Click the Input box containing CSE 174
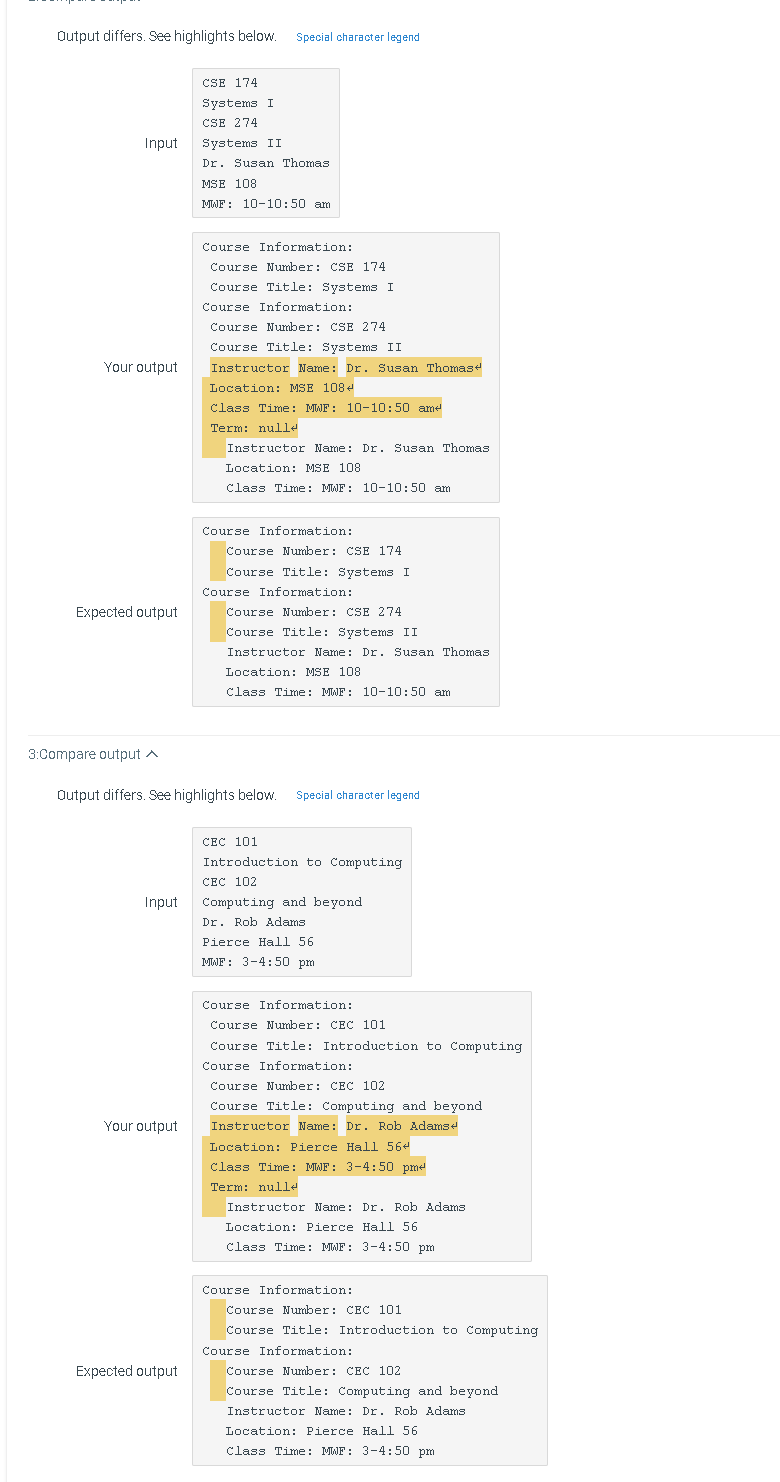The height and width of the screenshot is (1482, 780). point(264,143)
